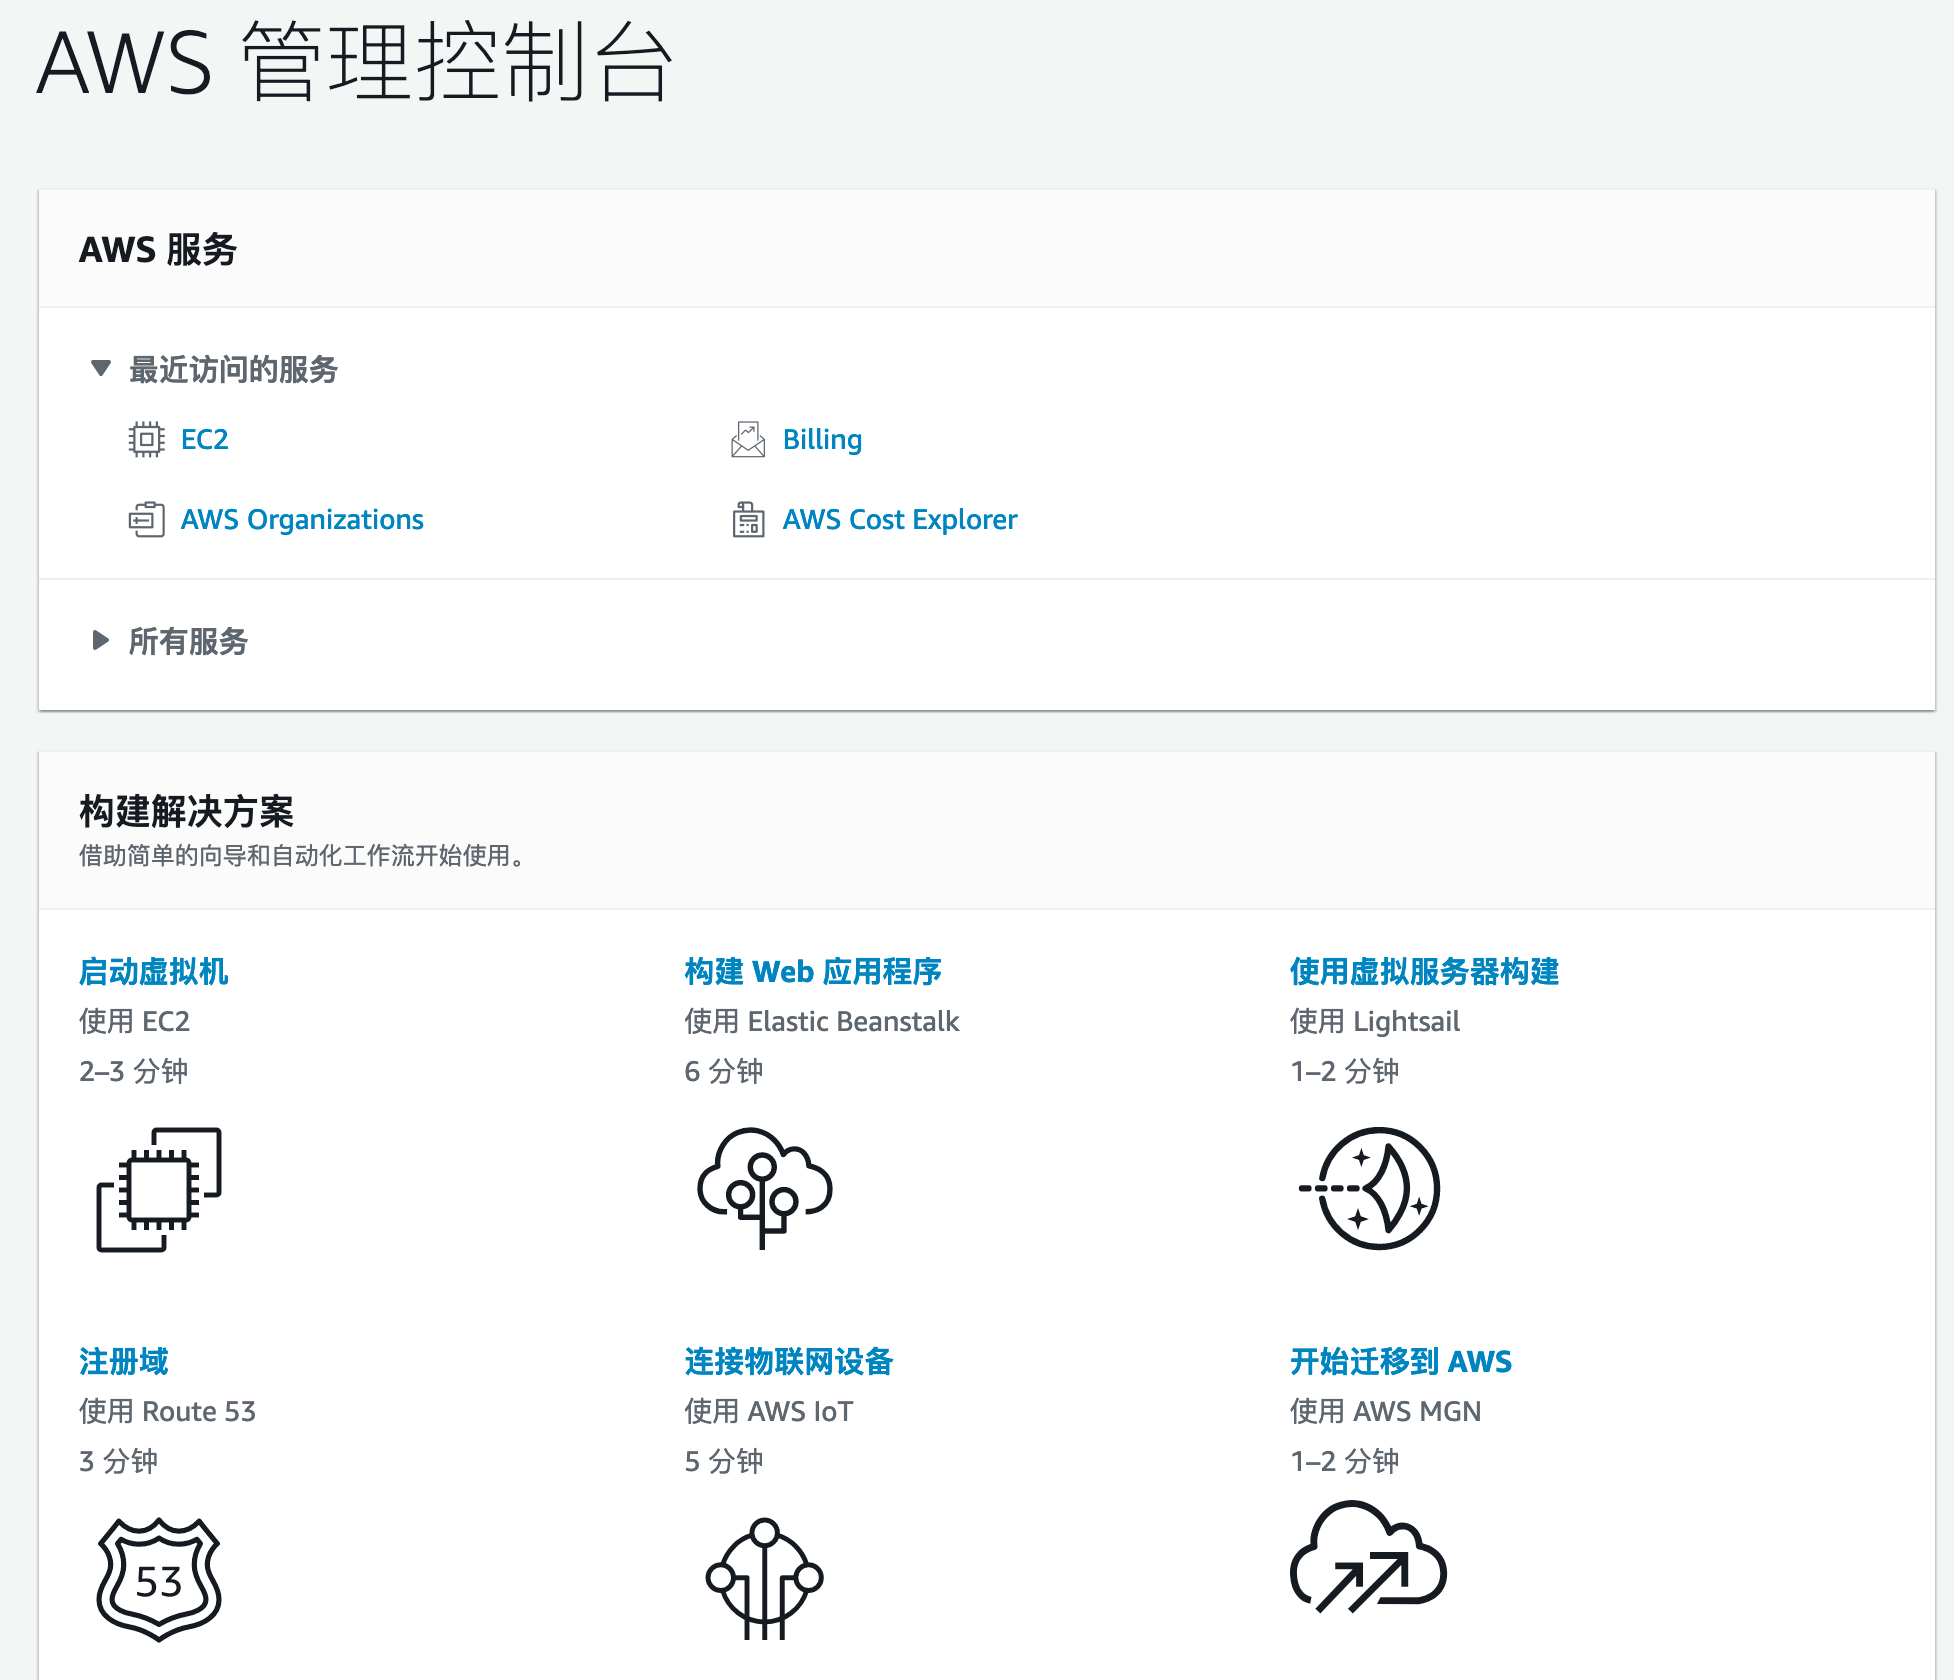1954x1680 pixels.
Task: Click the 启动虚拟机 solution link
Action: coord(154,972)
